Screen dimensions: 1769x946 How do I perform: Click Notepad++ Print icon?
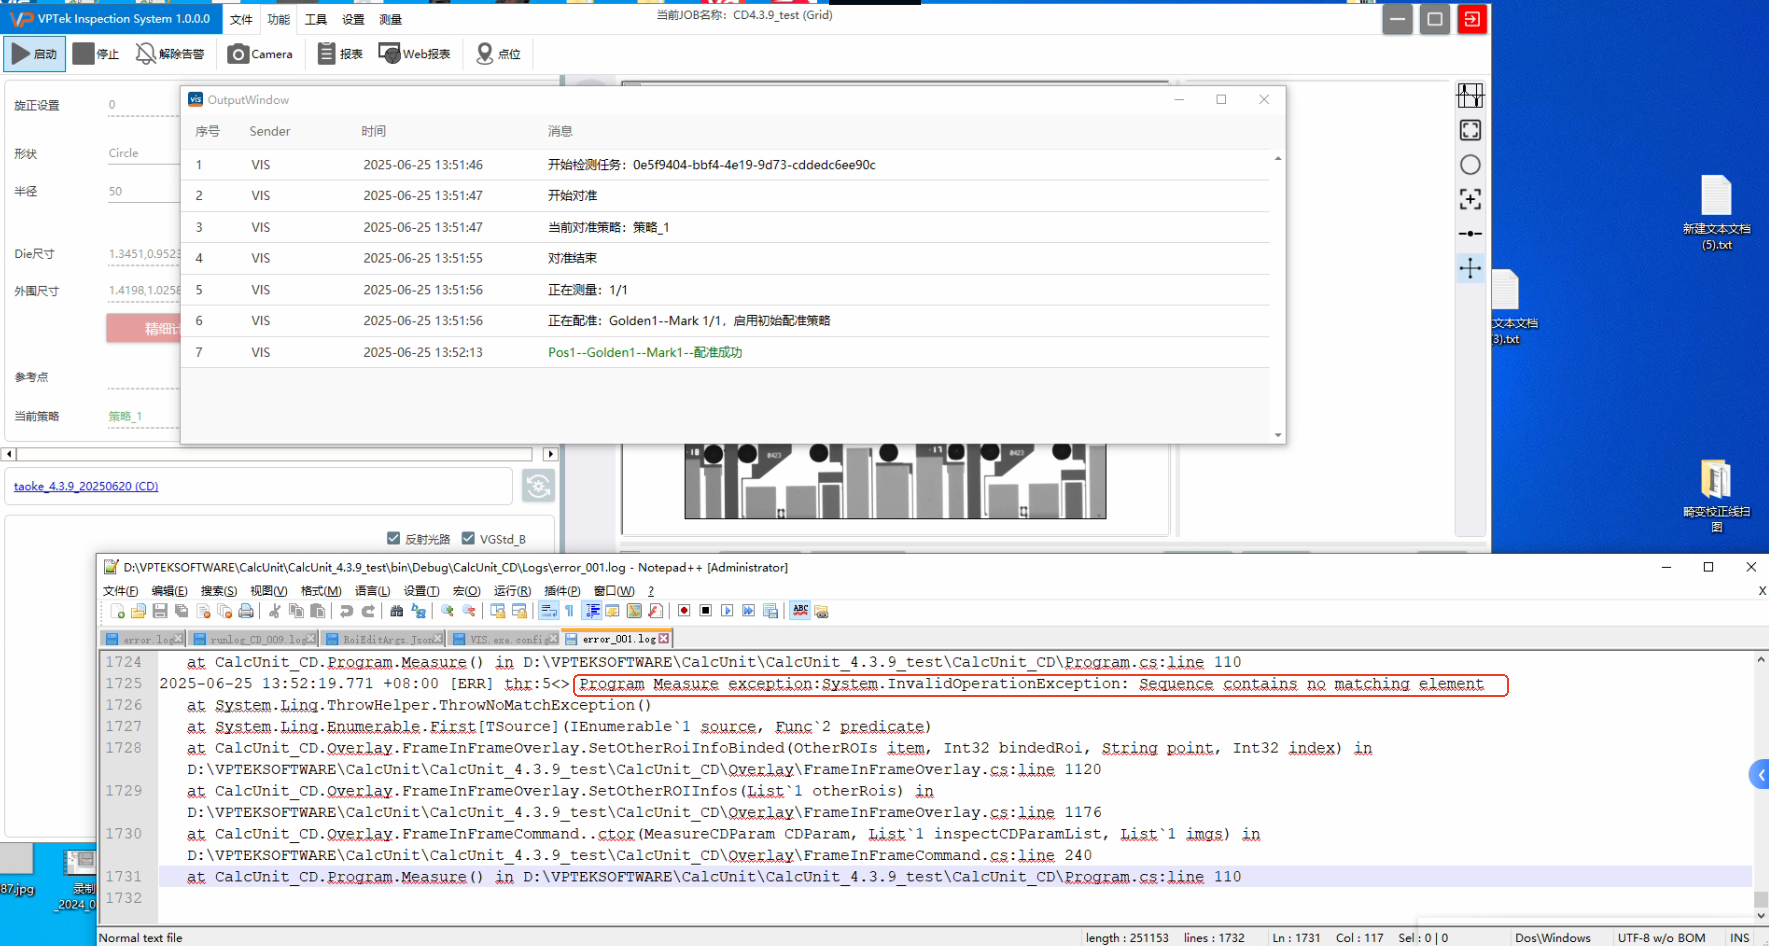(x=246, y=611)
